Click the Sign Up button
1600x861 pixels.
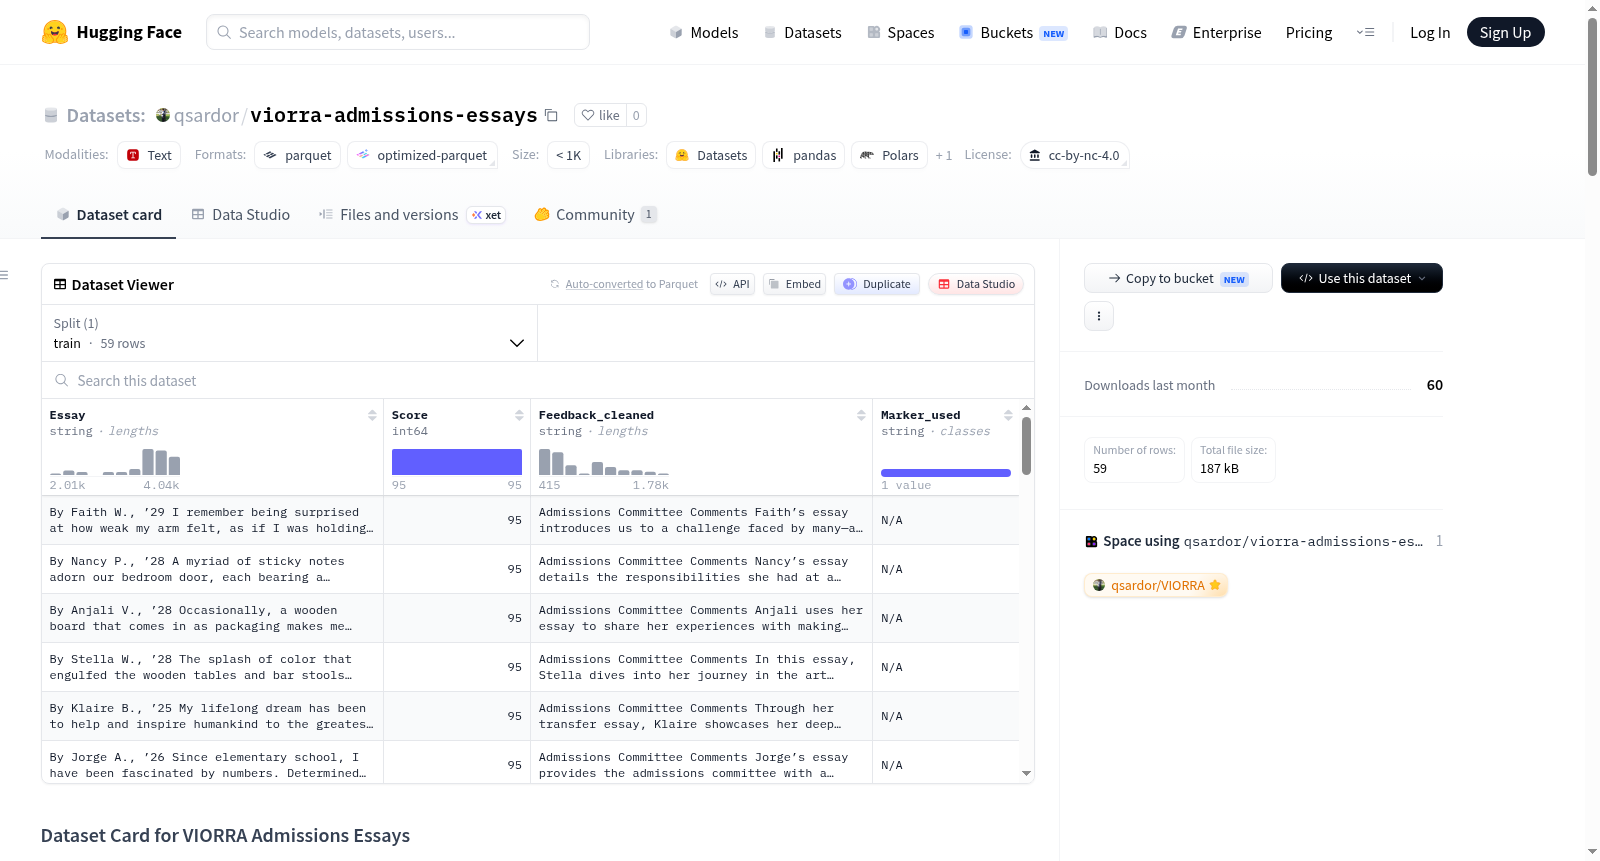1506,32
